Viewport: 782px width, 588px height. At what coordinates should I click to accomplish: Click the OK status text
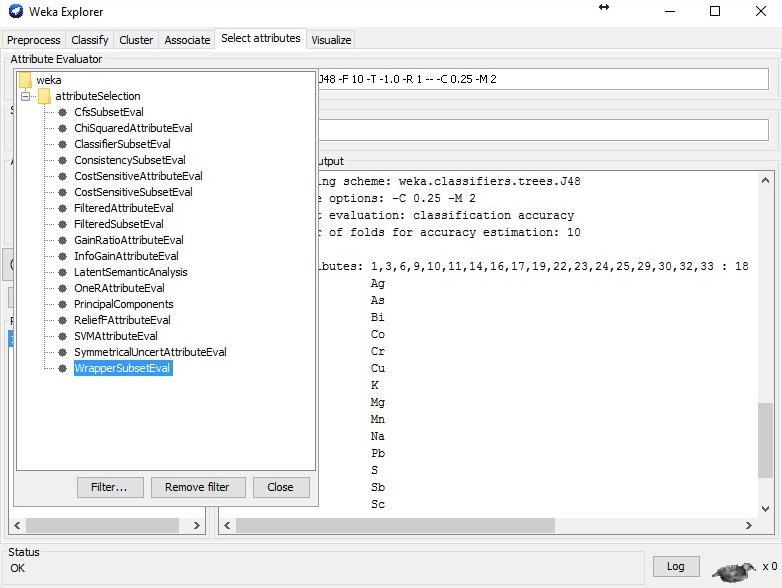[x=17, y=568]
